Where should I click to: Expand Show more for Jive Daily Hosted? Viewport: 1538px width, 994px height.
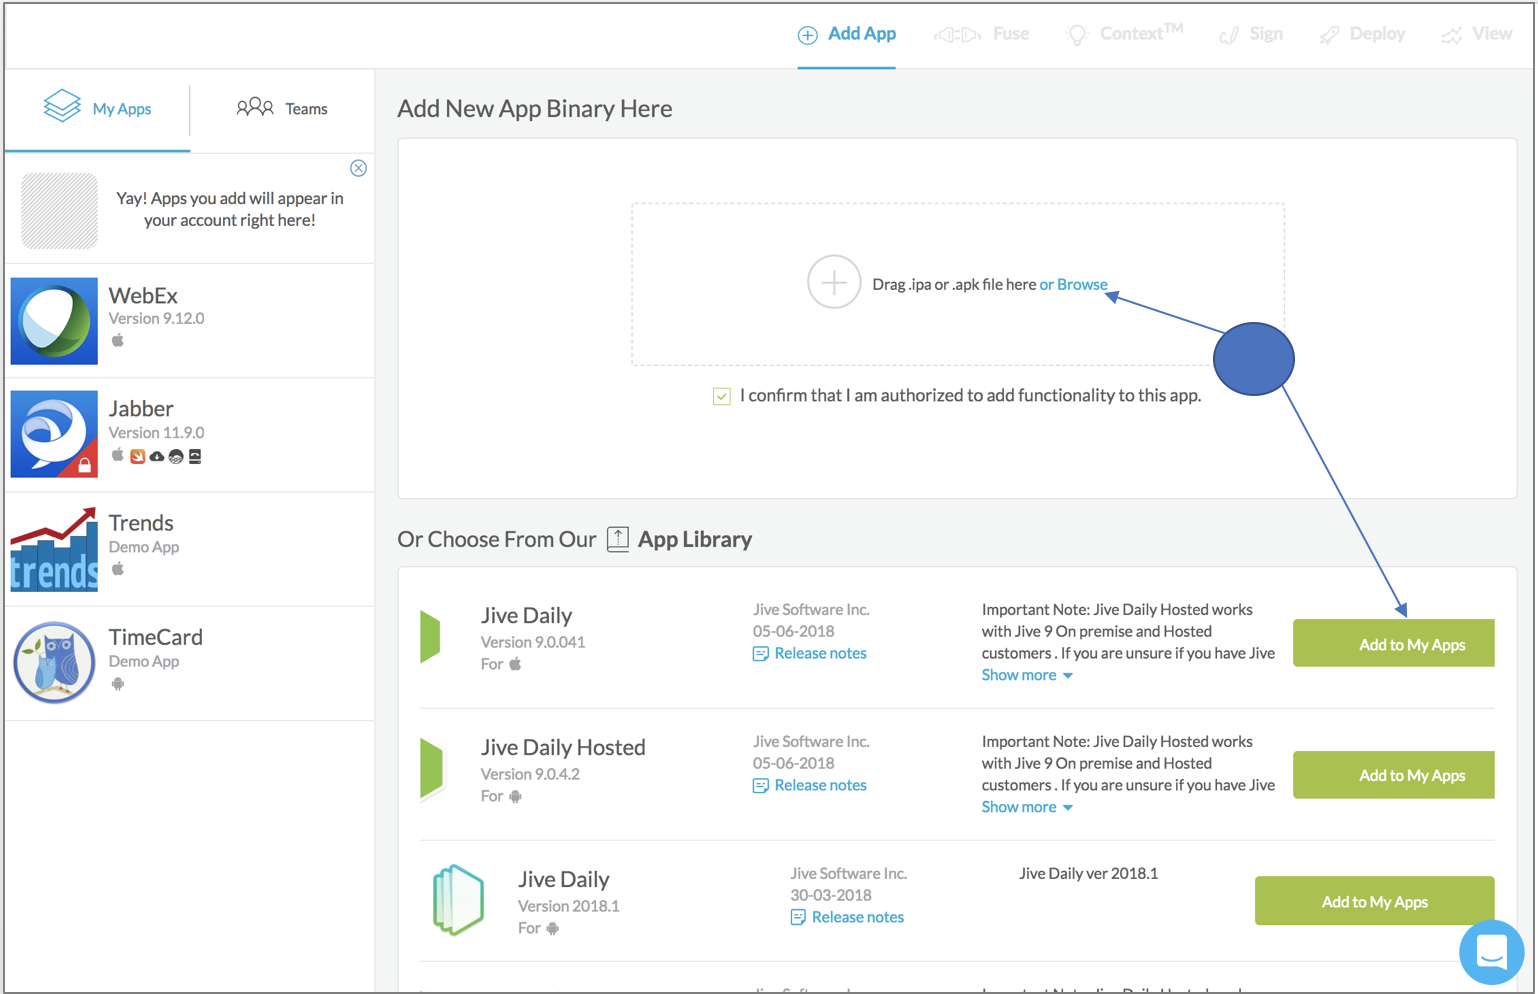coord(1027,807)
